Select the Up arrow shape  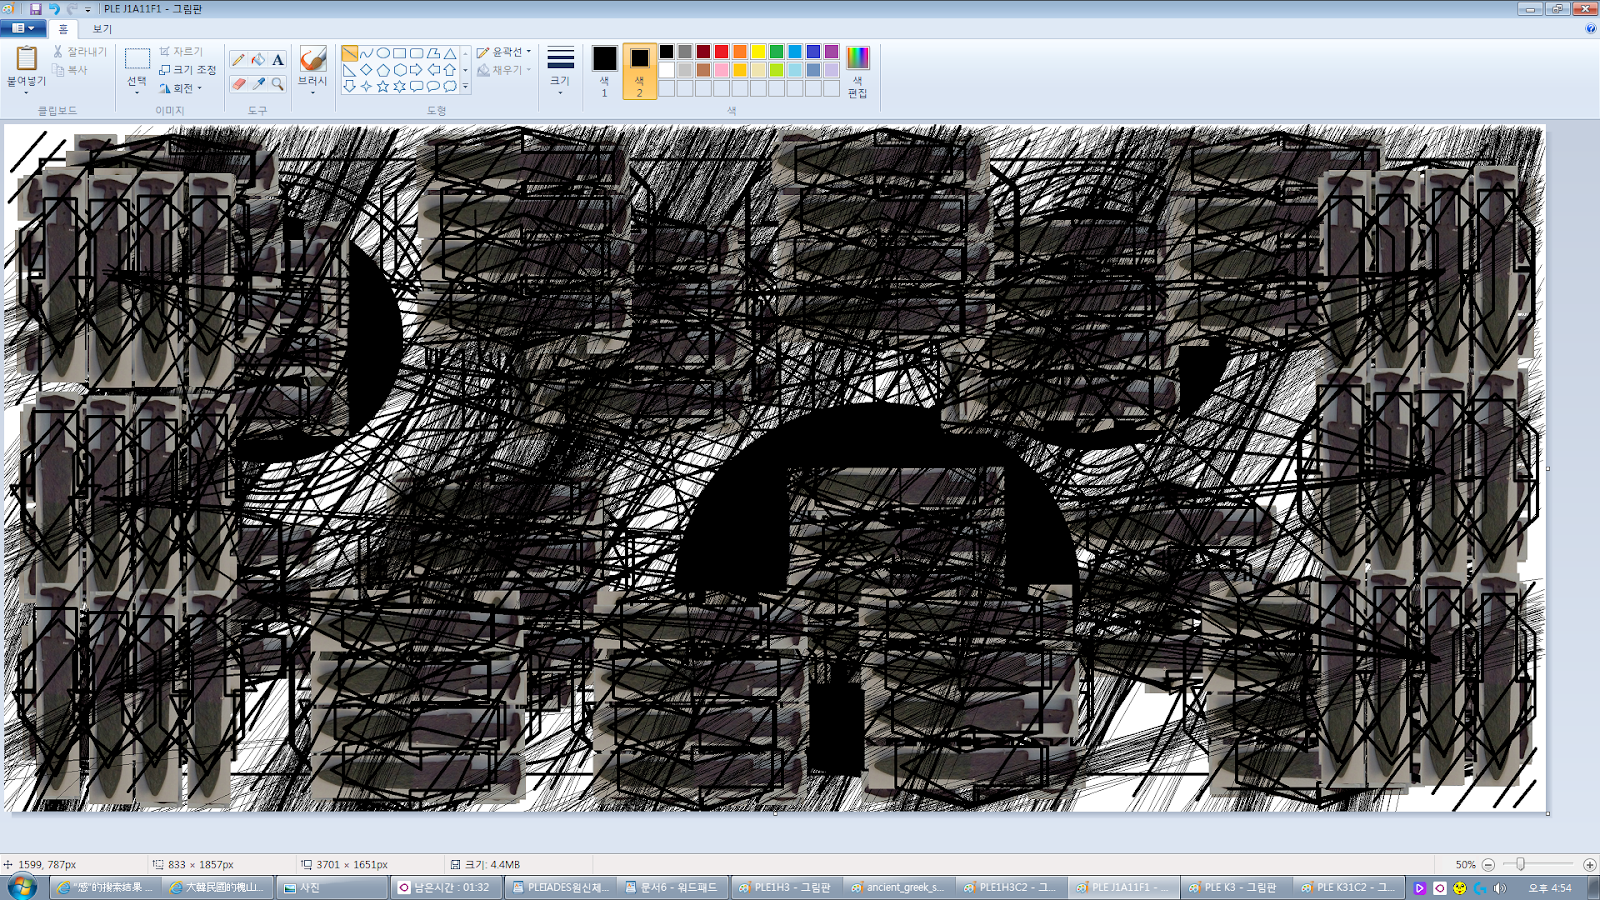pos(450,70)
